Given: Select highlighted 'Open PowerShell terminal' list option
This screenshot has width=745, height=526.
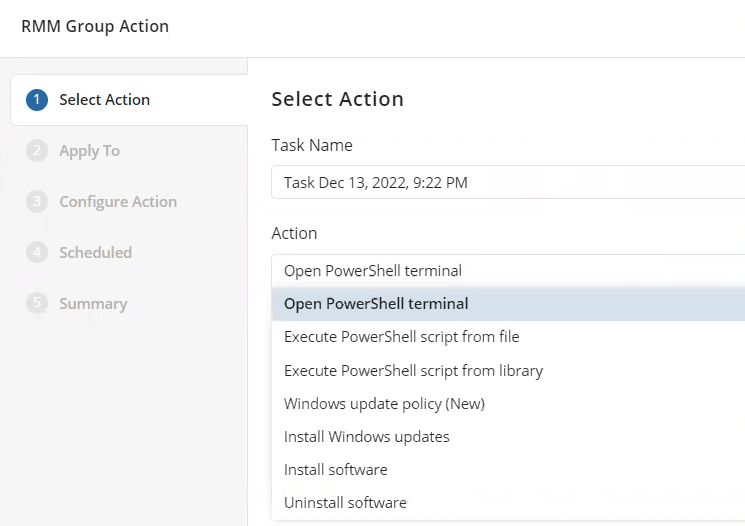Looking at the screenshot, I should pyautogui.click(x=376, y=304).
